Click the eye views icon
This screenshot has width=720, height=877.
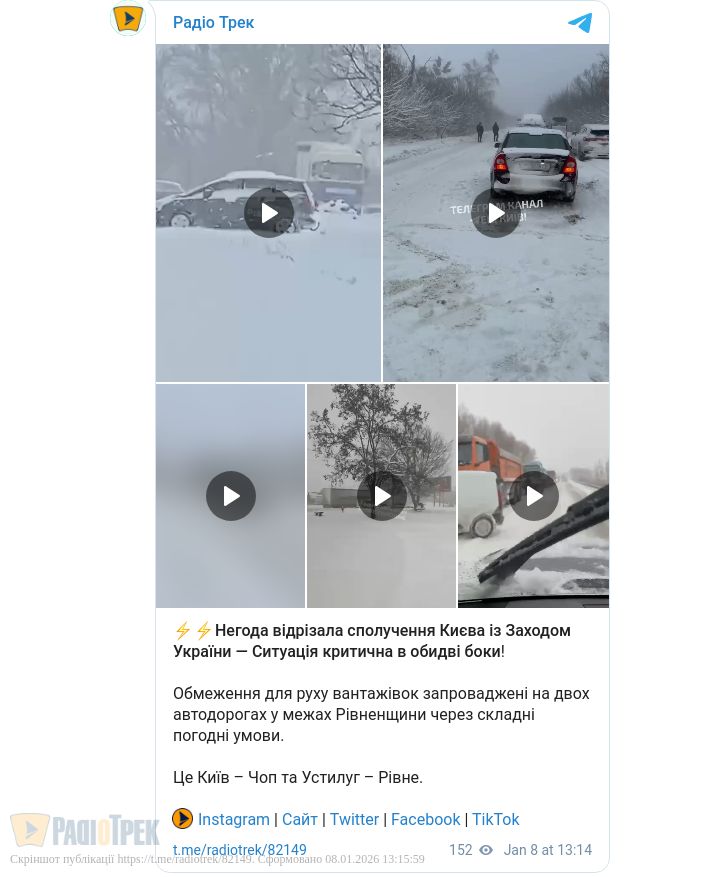pyautogui.click(x=486, y=850)
